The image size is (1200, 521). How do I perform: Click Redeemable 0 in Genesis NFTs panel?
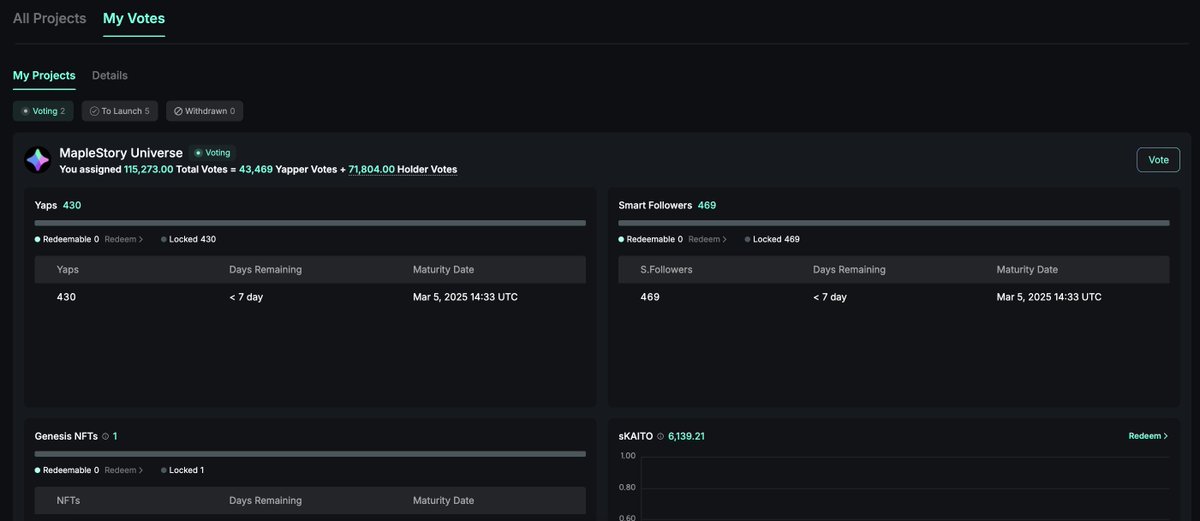(67, 470)
